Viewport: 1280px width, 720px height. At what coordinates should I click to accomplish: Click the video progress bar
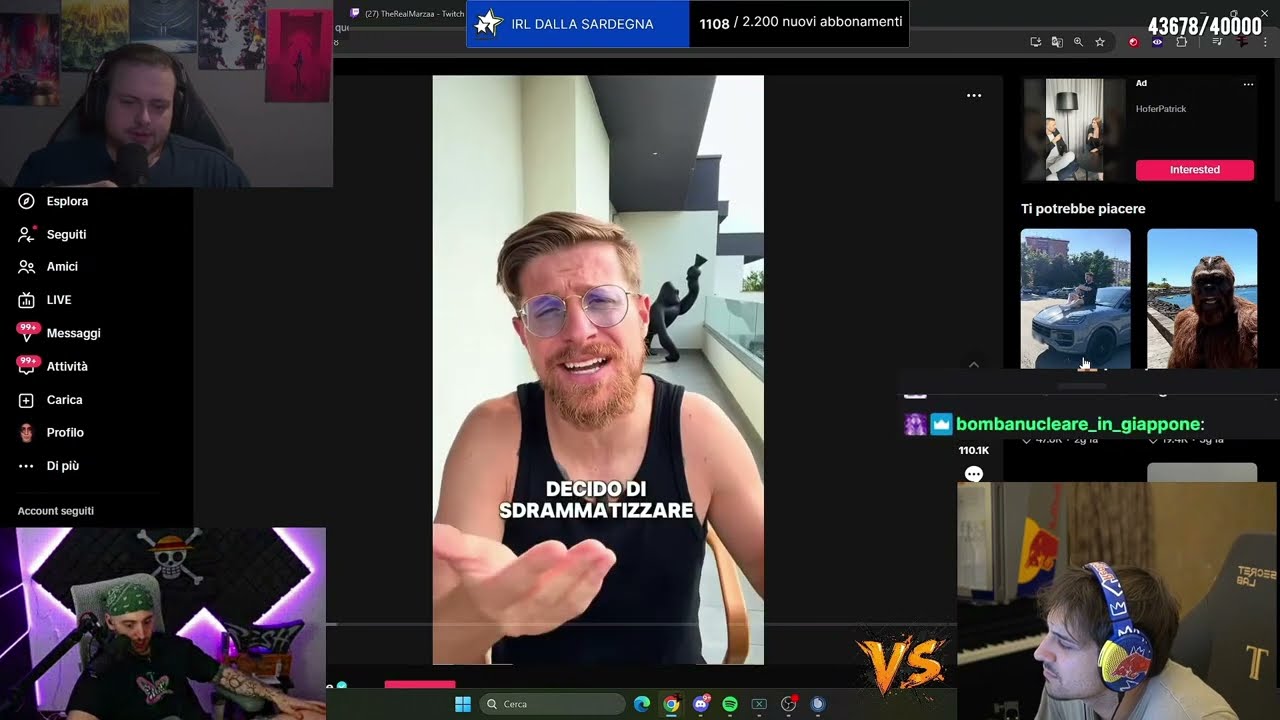(x=640, y=625)
